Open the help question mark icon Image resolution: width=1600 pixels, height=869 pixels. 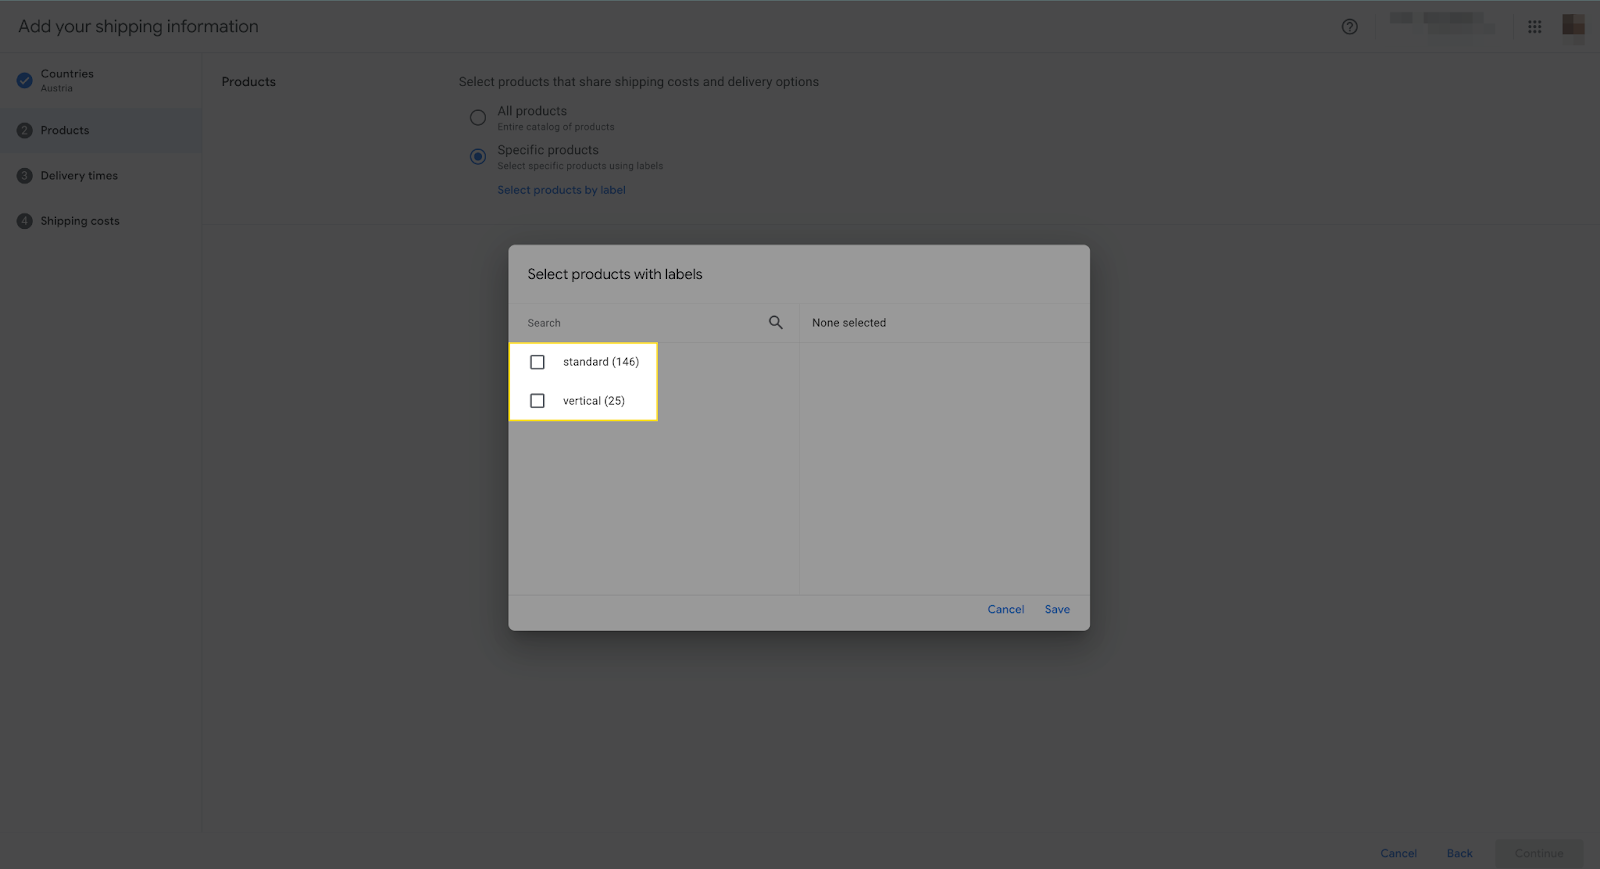coord(1349,27)
